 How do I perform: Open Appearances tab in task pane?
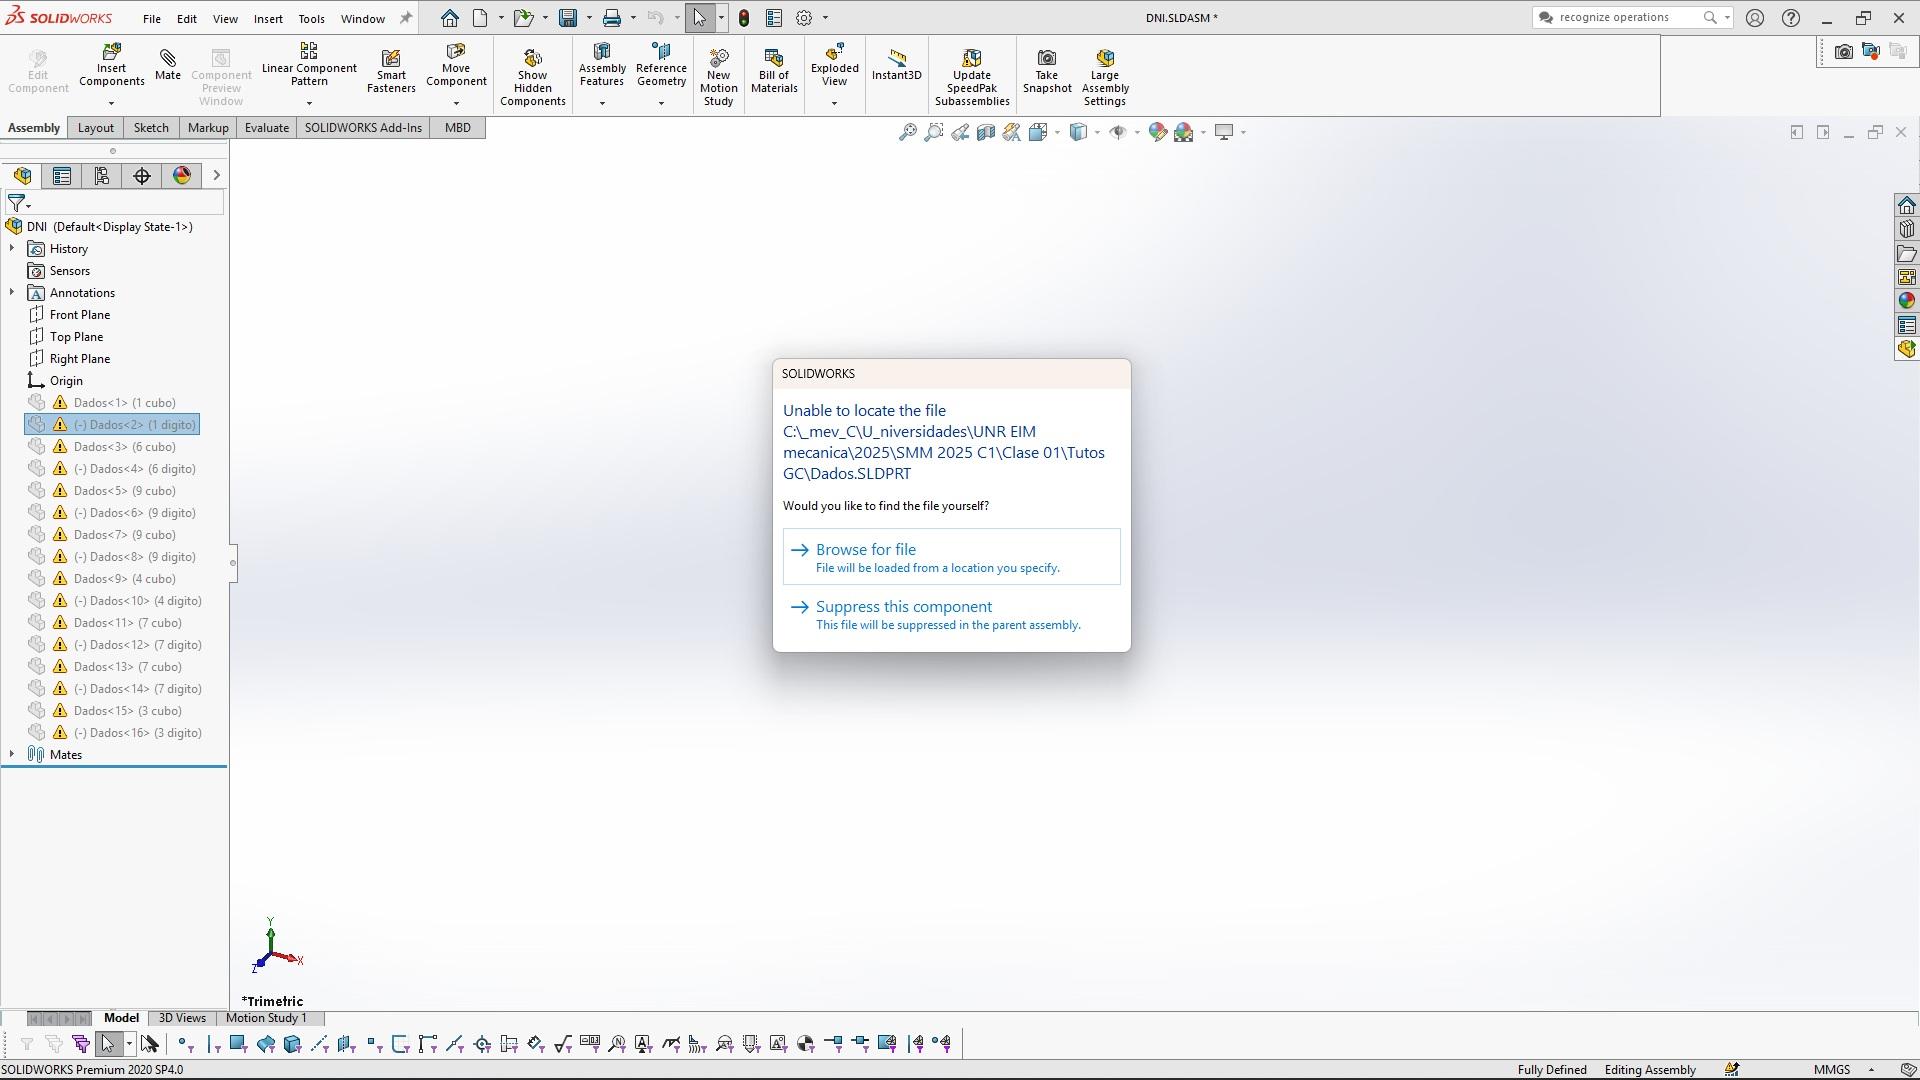(1907, 301)
